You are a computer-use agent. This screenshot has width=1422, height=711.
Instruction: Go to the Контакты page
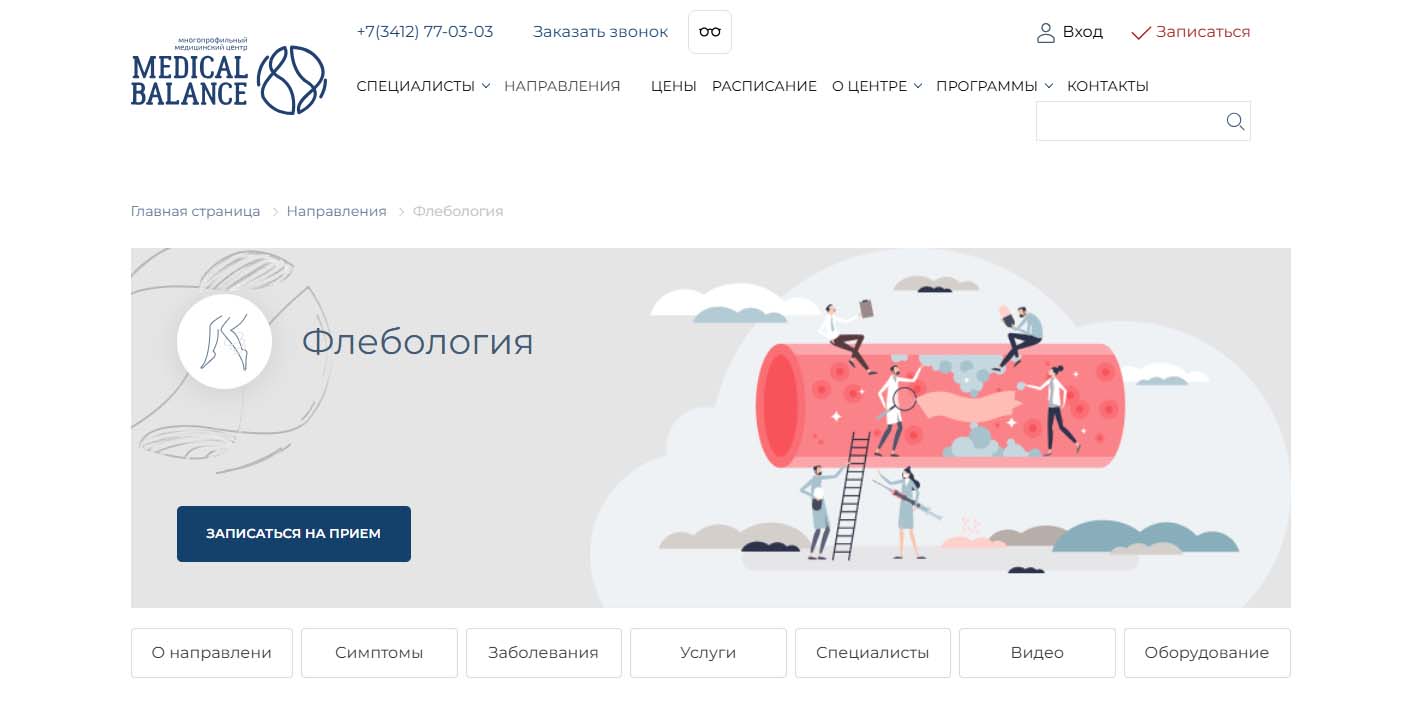click(x=1107, y=86)
